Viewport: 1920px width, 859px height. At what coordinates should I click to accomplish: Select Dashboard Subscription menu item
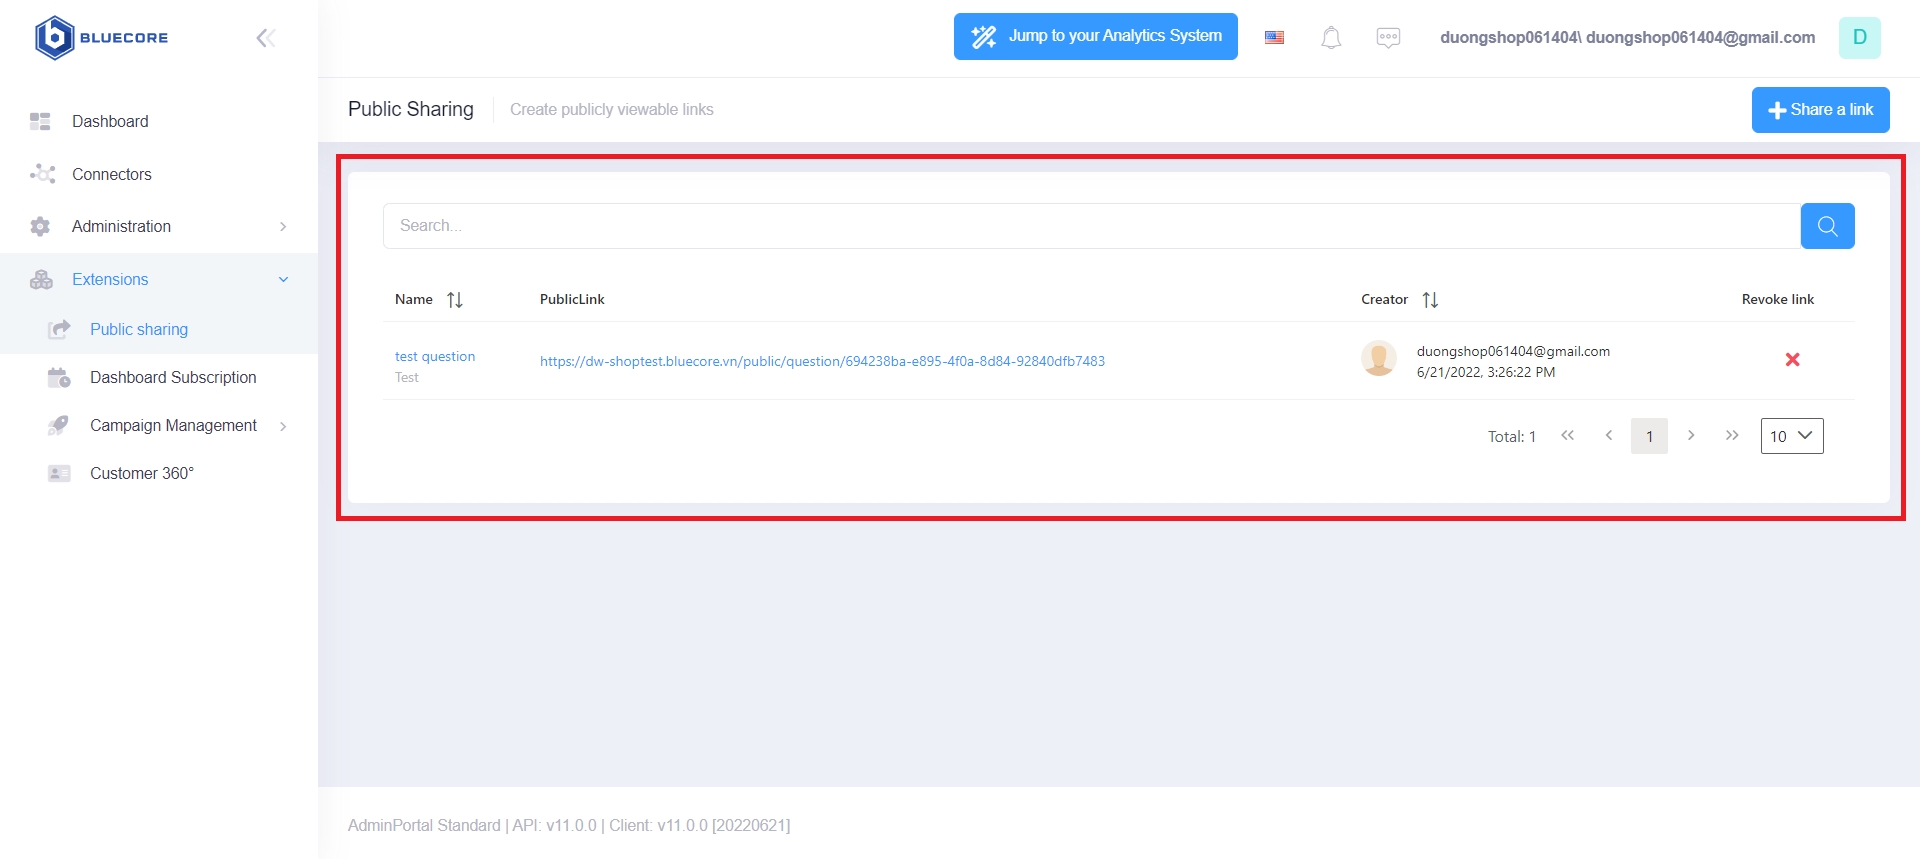(x=173, y=378)
